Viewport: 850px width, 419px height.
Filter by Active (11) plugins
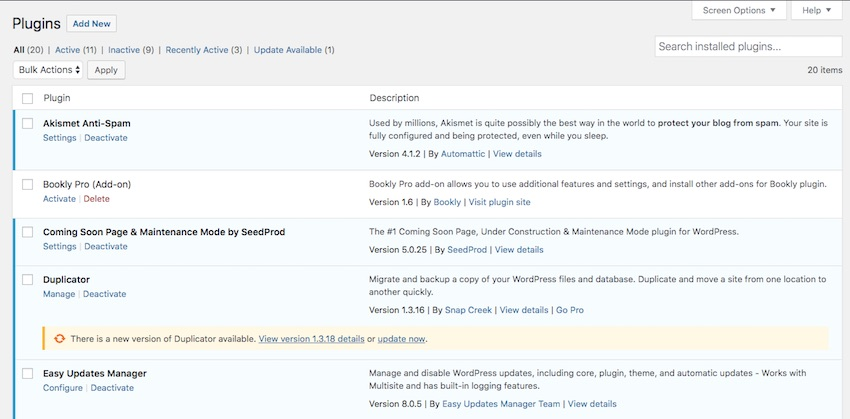pyautogui.click(x=76, y=50)
